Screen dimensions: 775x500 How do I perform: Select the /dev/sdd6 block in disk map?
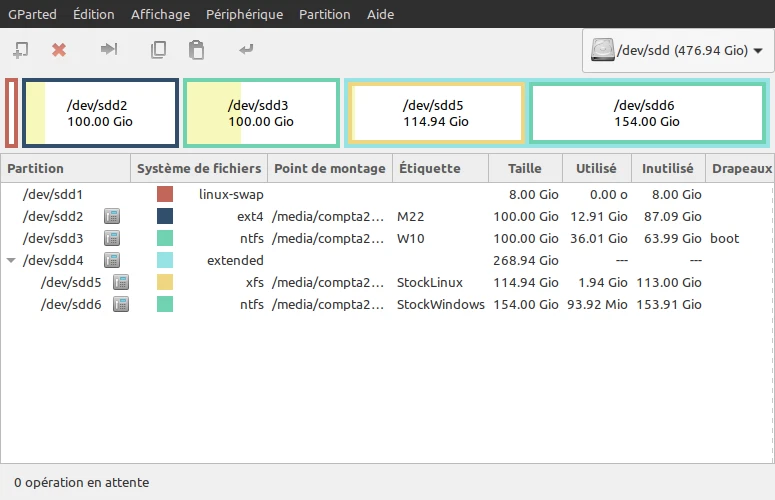pyautogui.click(x=647, y=113)
